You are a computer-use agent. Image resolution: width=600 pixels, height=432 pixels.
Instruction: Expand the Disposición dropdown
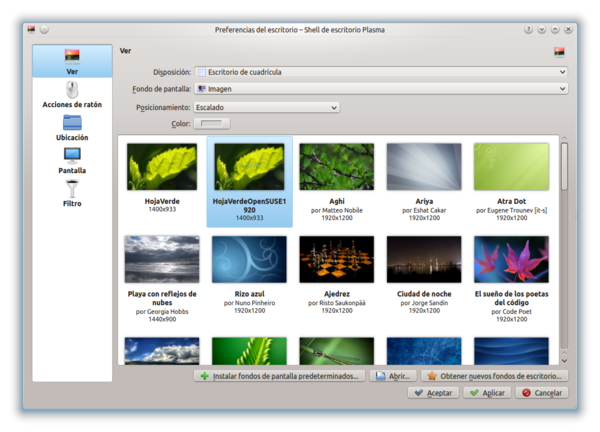coord(381,72)
